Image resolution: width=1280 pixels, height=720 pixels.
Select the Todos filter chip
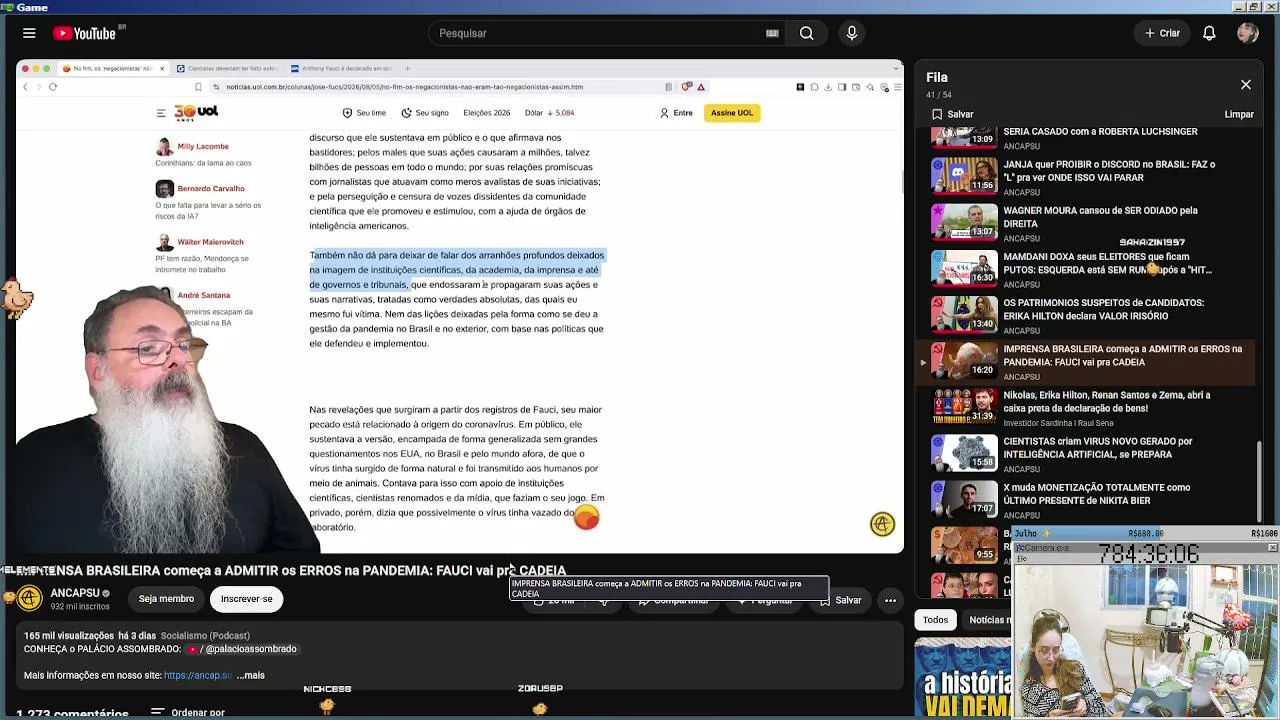tap(935, 620)
